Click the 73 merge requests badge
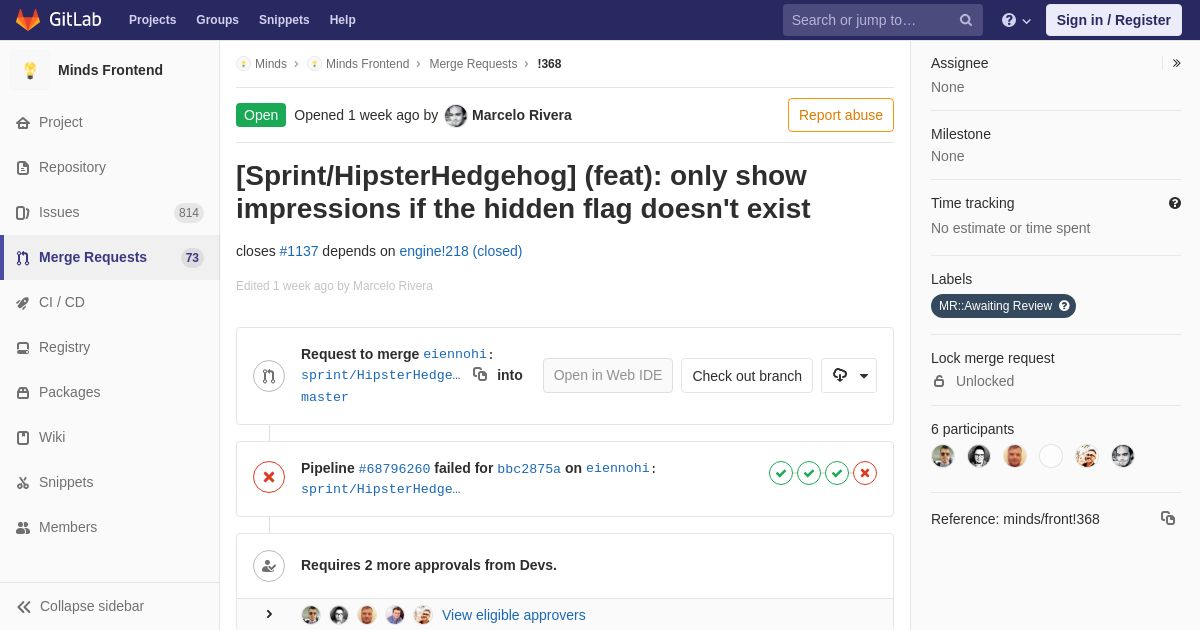 [x=192, y=258]
